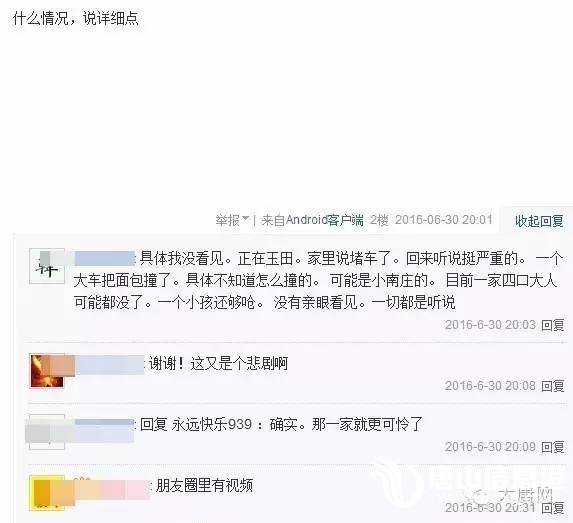Click the 2016-06-30 20:01 post timestamp

point(444,220)
